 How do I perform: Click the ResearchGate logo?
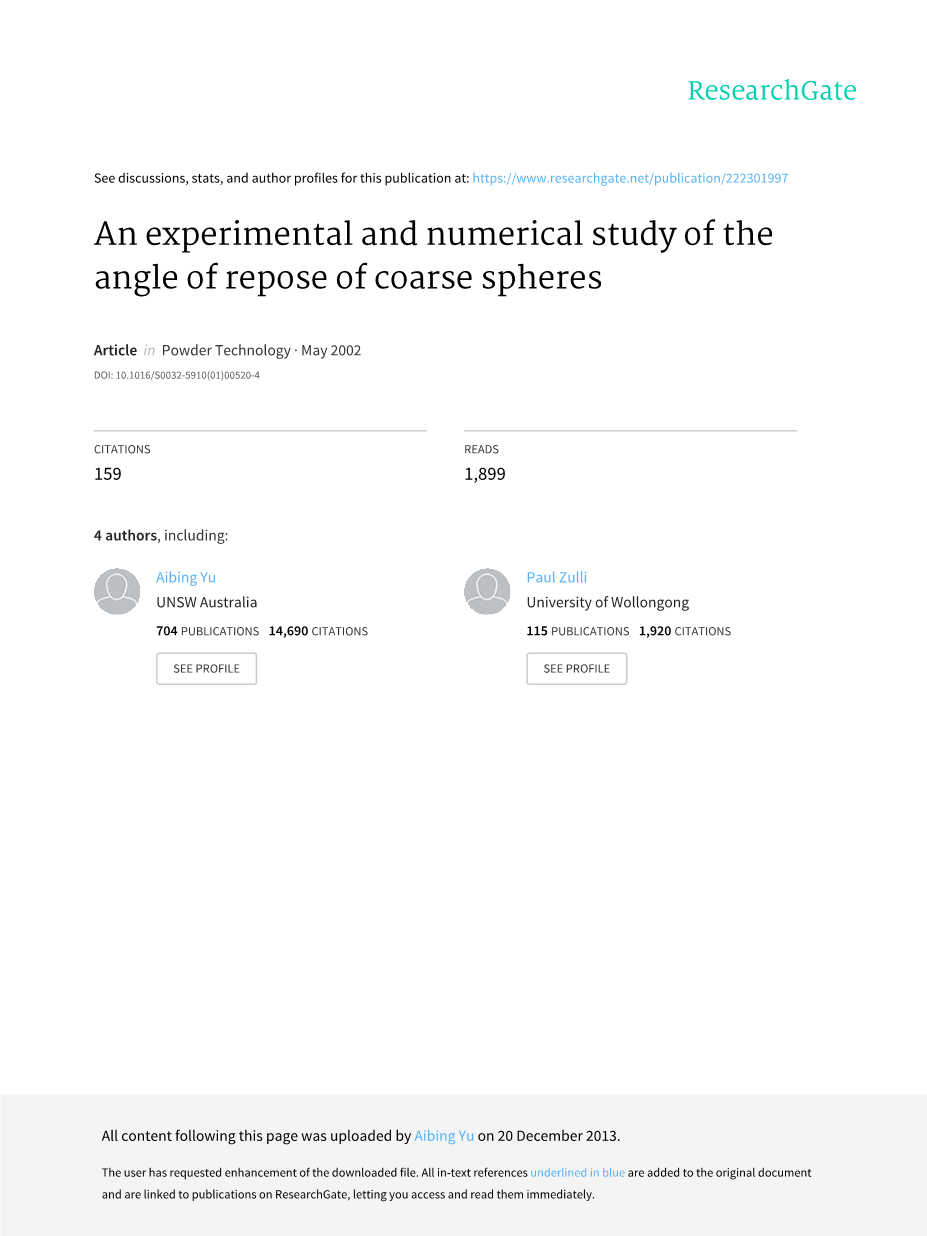pos(771,91)
